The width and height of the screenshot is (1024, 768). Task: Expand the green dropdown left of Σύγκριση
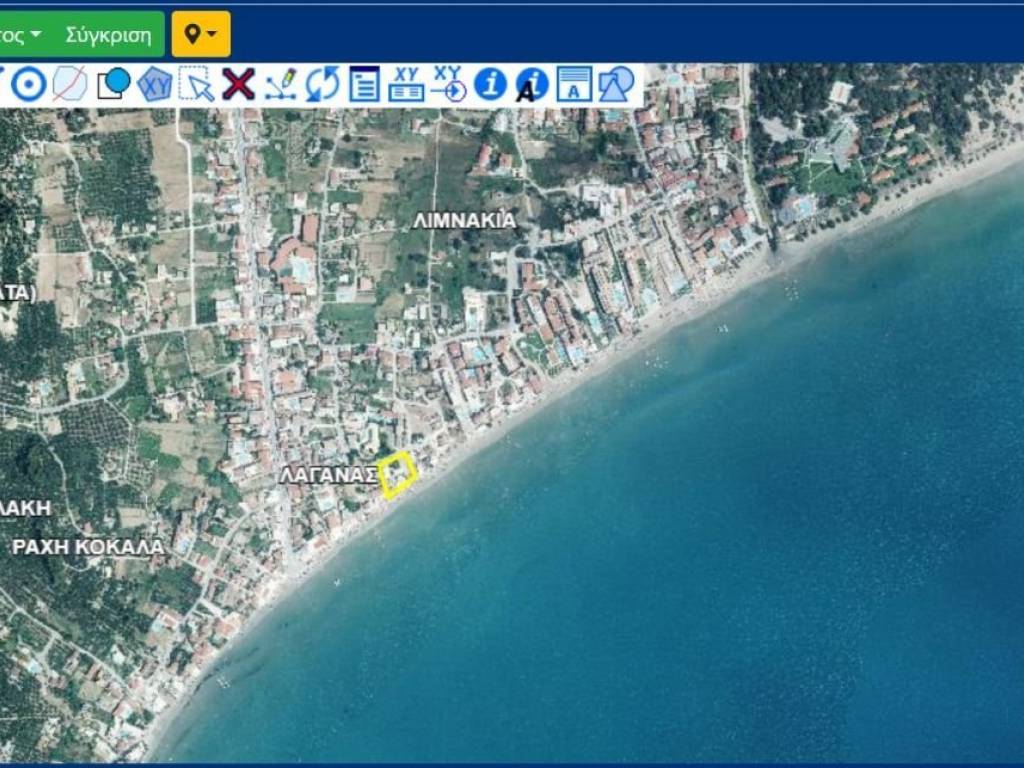(20, 35)
